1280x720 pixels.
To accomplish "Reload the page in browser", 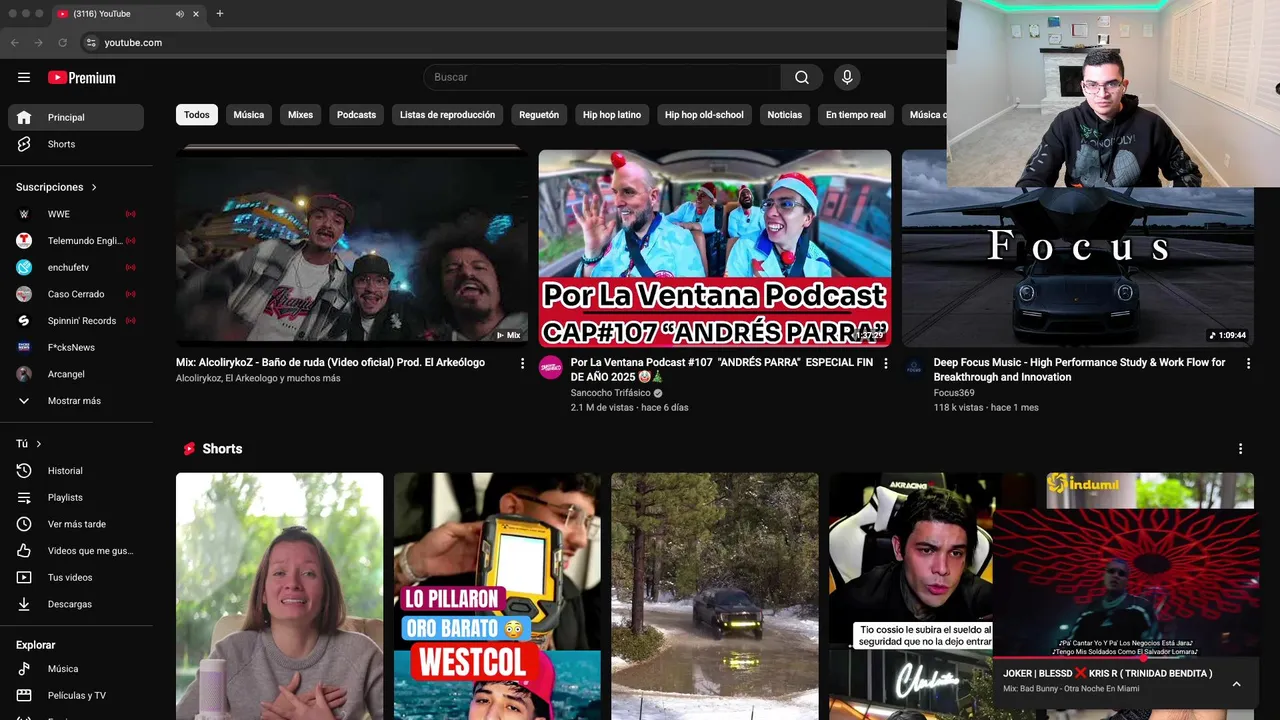I will pos(62,43).
